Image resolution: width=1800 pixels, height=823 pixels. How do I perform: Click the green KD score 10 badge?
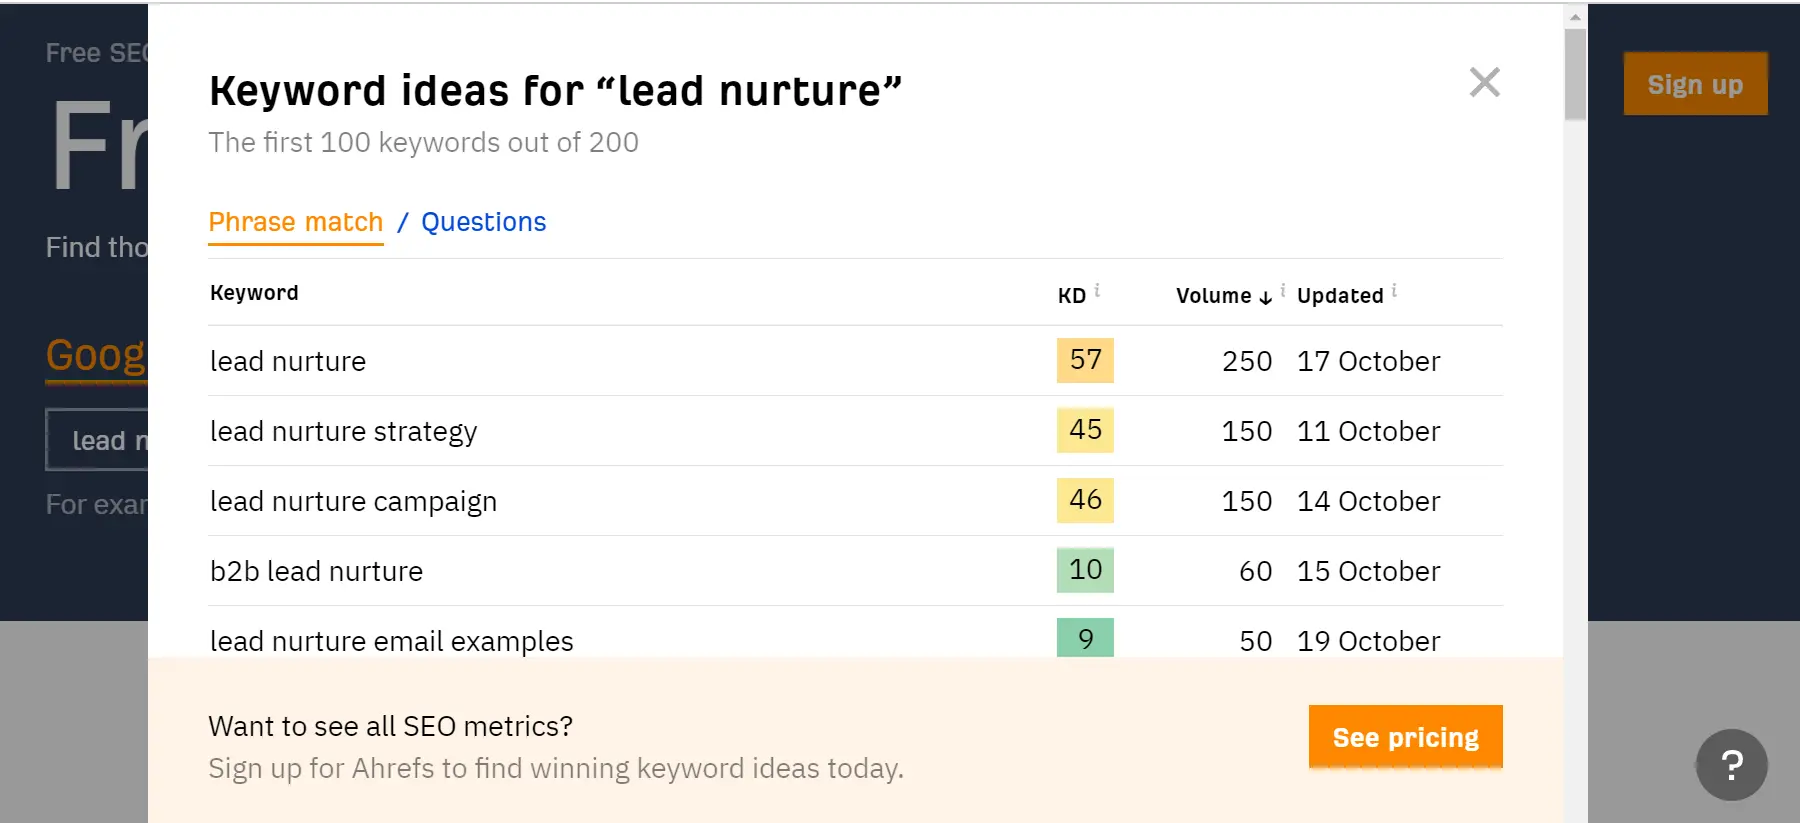(x=1085, y=570)
